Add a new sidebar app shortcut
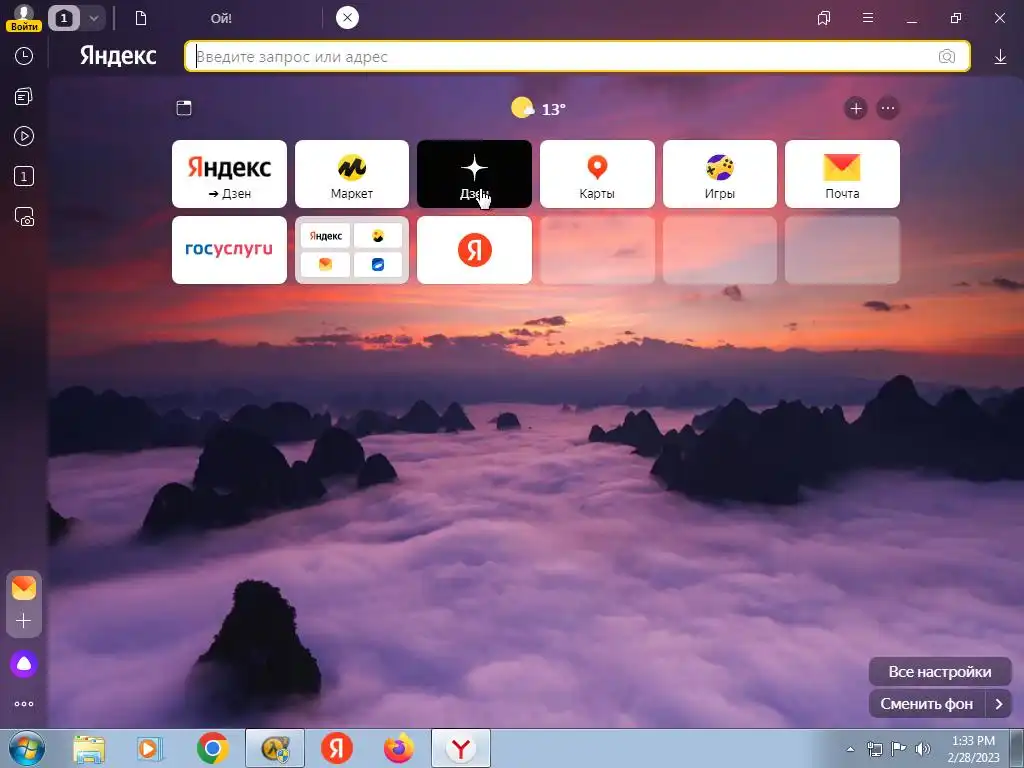 point(24,620)
